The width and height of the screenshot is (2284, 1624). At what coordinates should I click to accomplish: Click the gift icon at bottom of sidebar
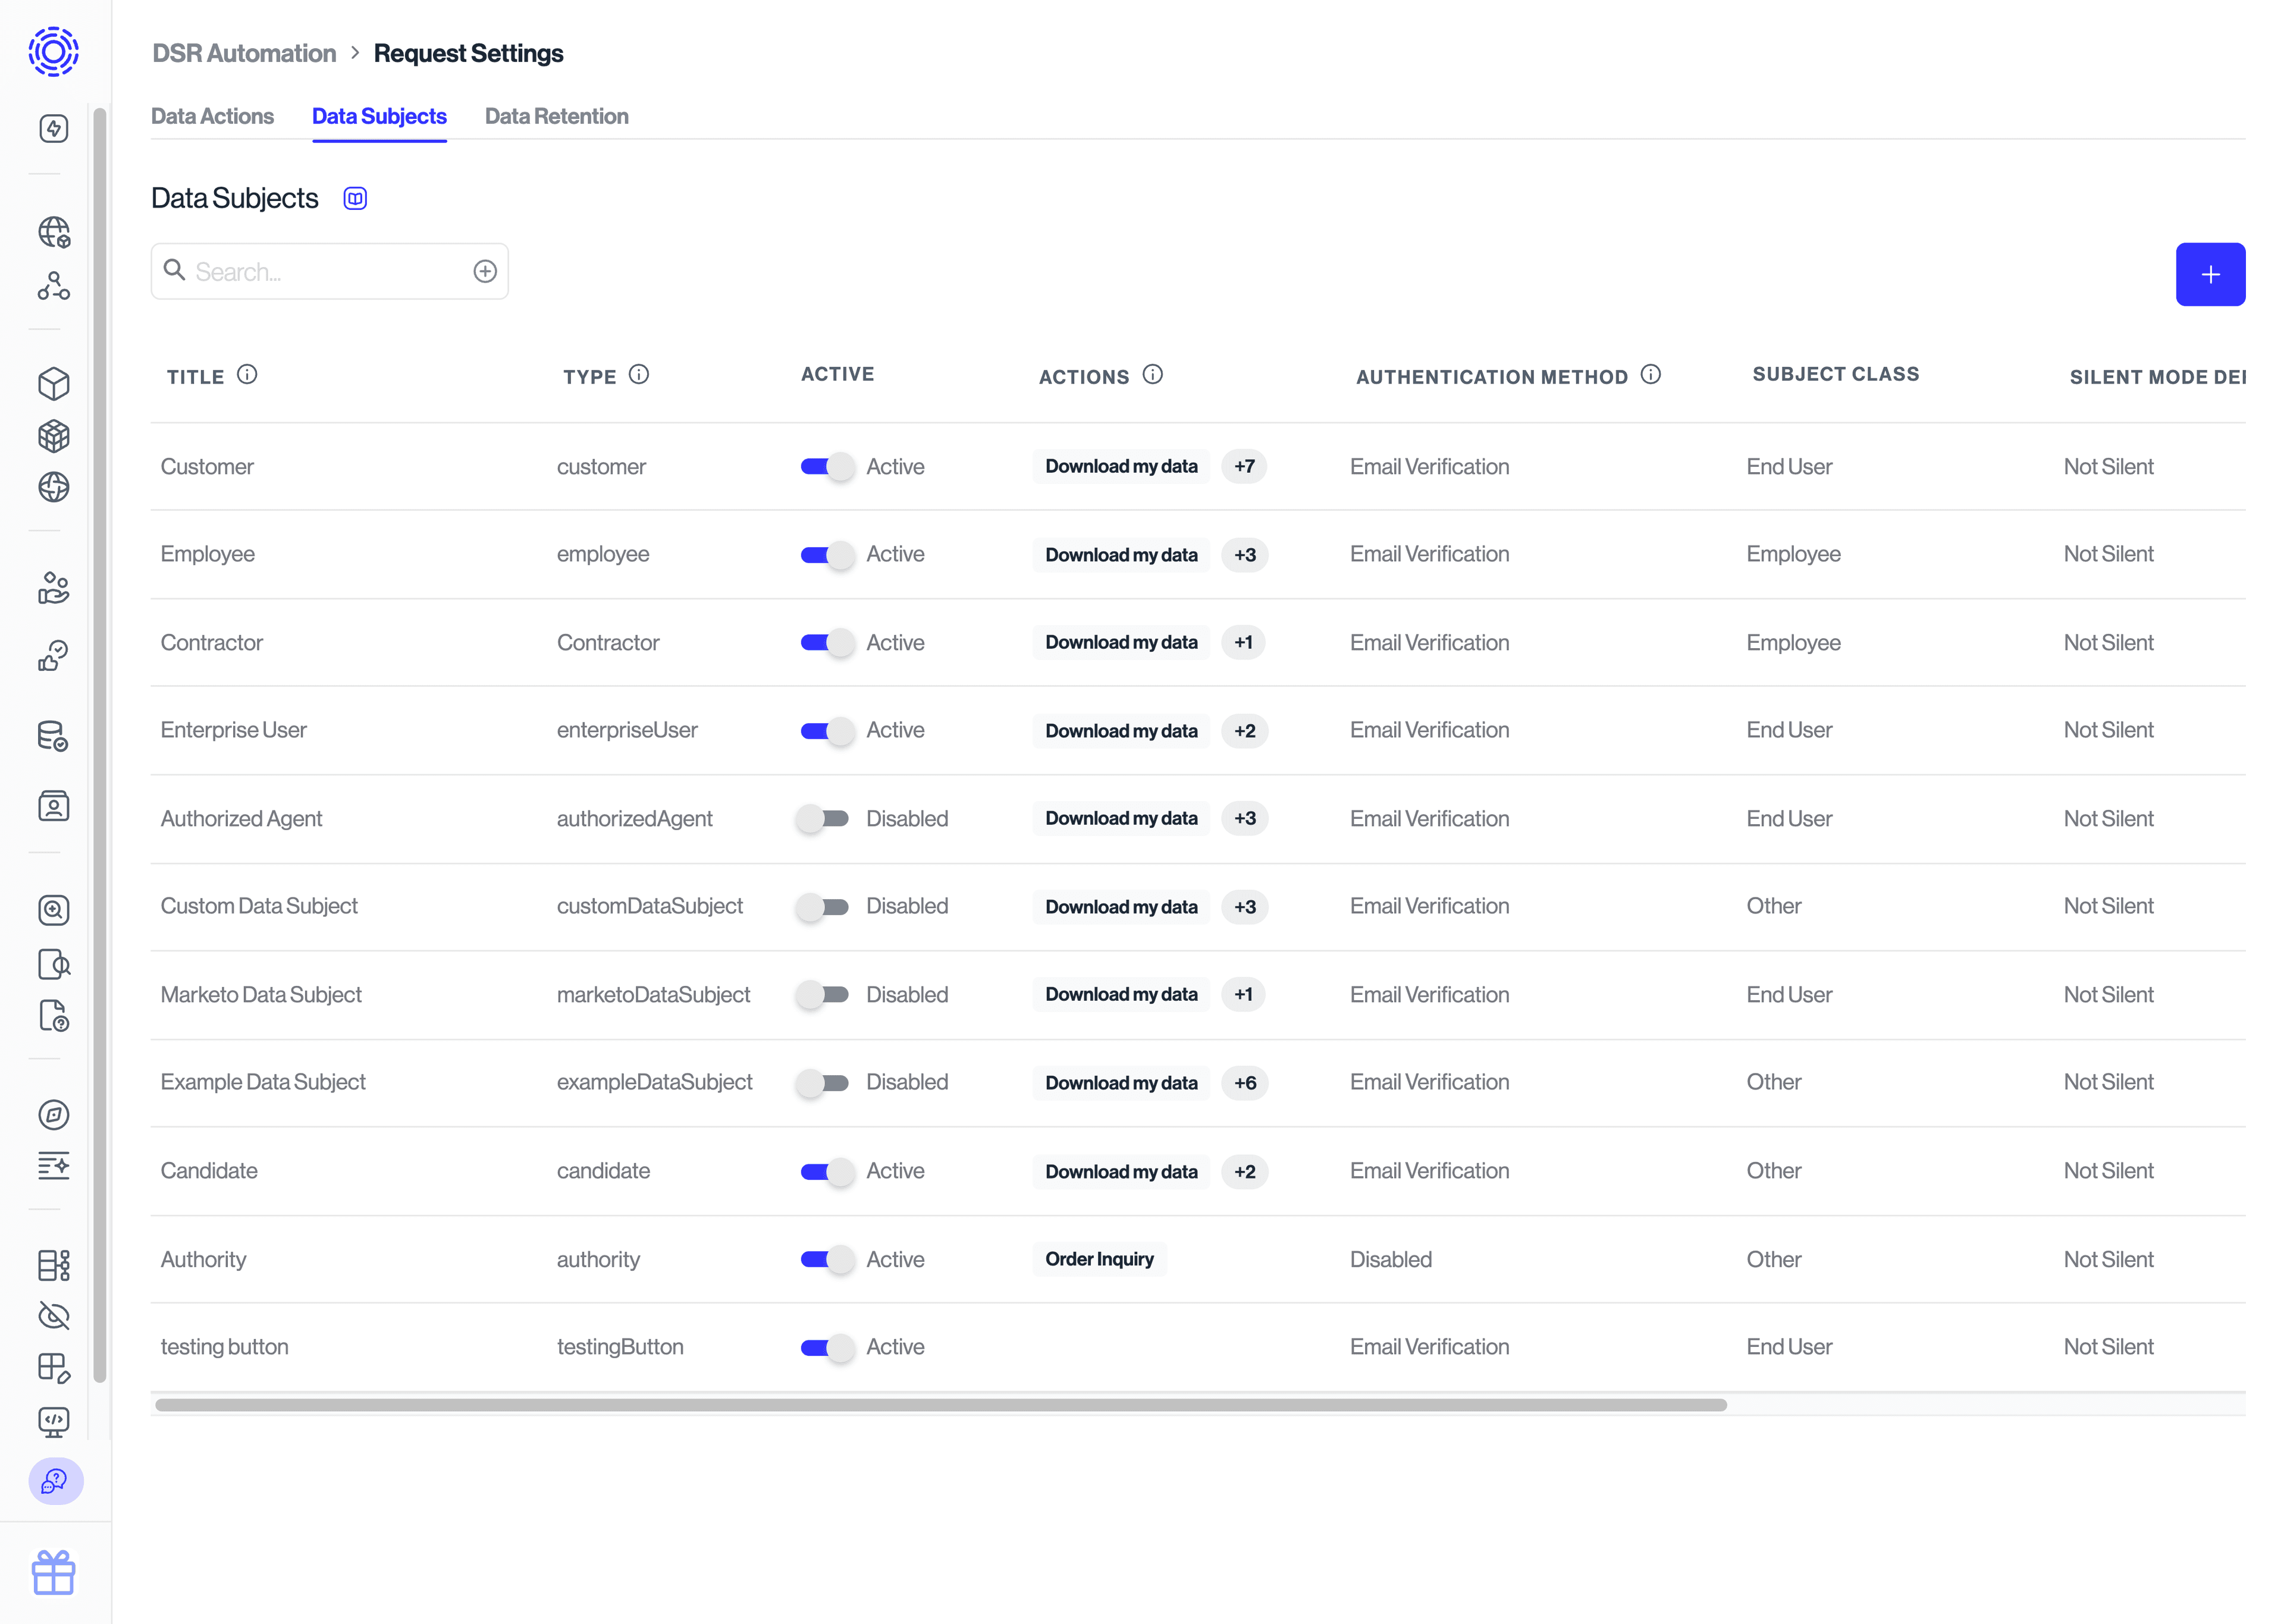[x=54, y=1572]
